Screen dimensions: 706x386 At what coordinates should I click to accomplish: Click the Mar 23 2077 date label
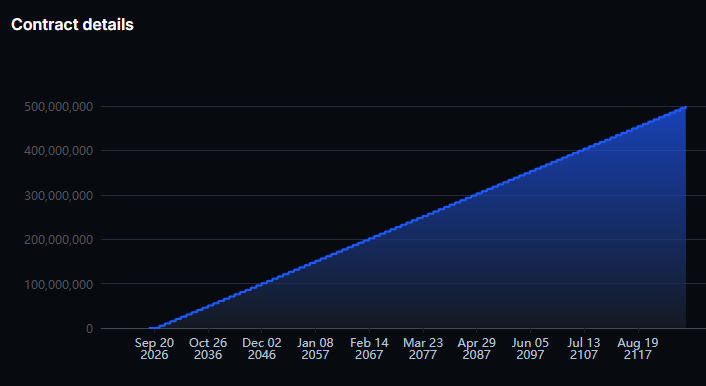(423, 349)
